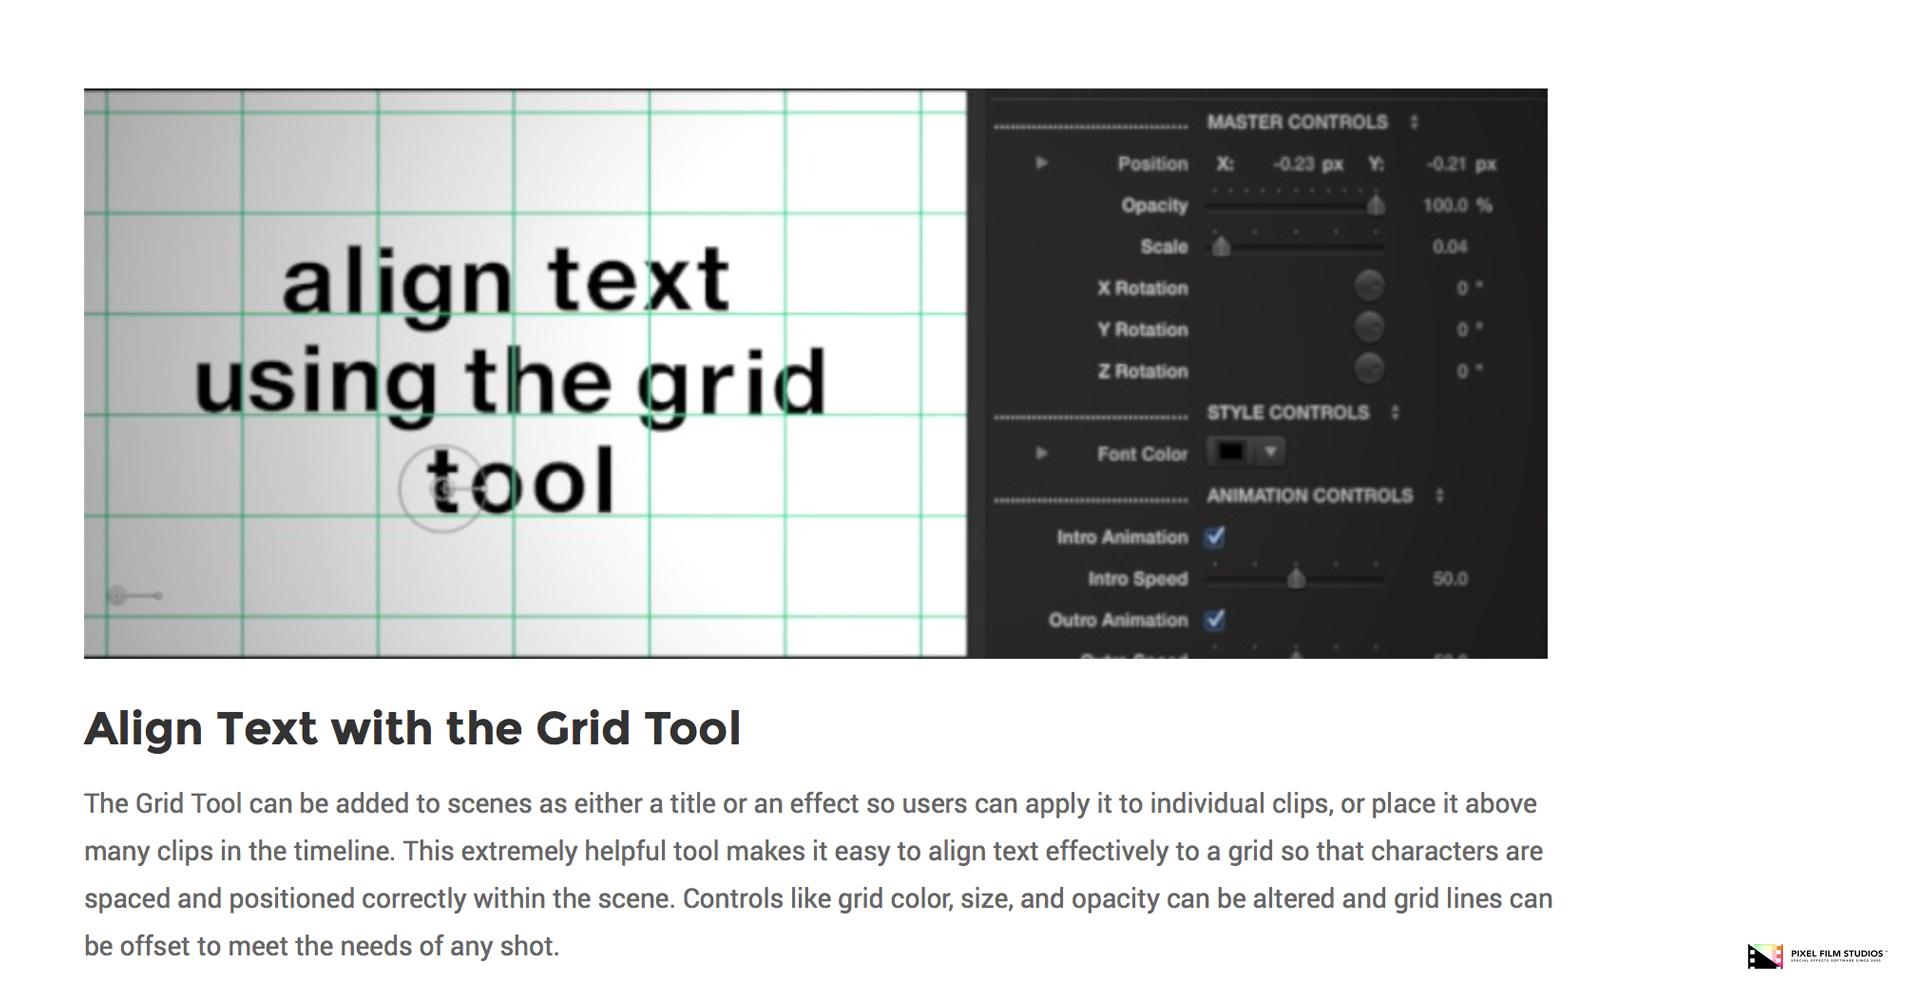Viewport: 1914px width, 1000px height.
Task: Click the Intro Speed slider handle
Action: click(x=1296, y=578)
